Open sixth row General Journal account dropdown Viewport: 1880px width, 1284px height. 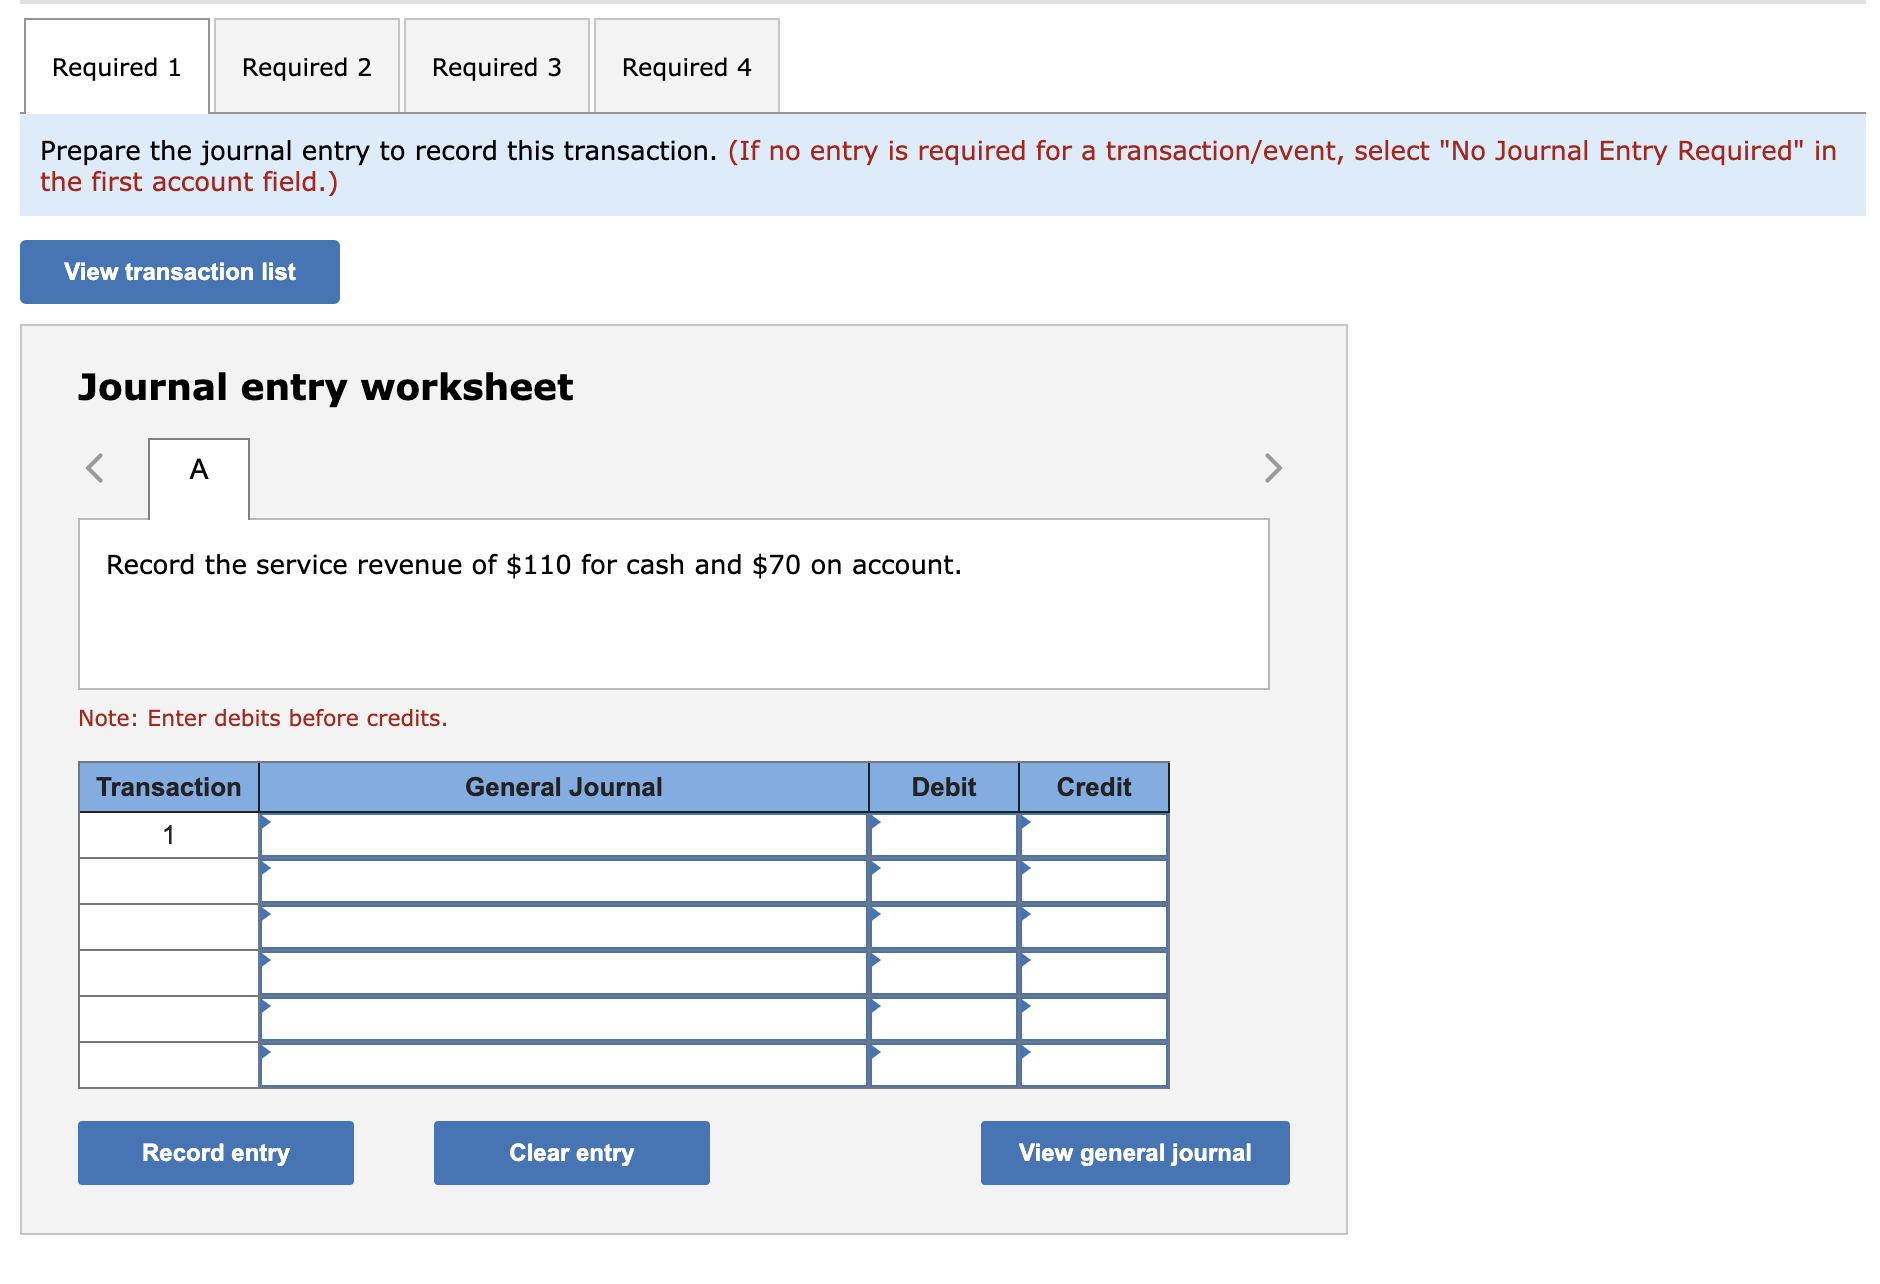(564, 1065)
